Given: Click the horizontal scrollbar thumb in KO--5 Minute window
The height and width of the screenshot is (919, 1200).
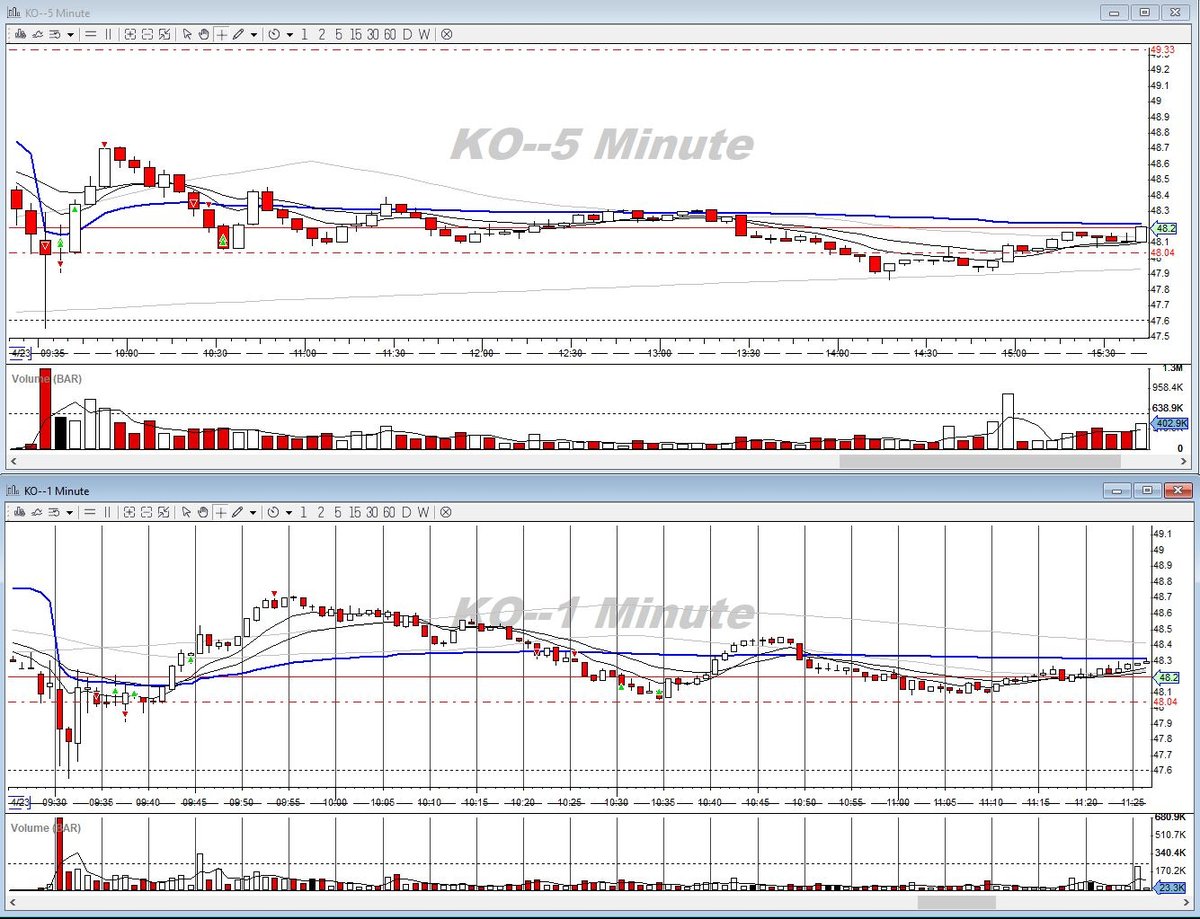Looking at the screenshot, I should pos(979,461).
